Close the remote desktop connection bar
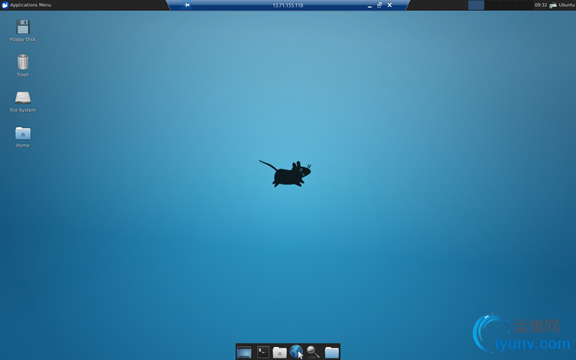 coord(390,5)
